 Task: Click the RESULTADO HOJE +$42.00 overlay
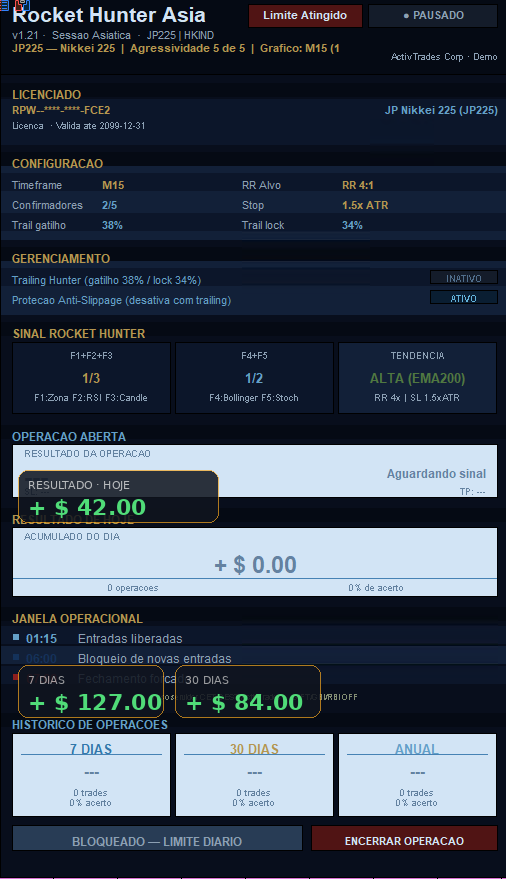coord(118,497)
